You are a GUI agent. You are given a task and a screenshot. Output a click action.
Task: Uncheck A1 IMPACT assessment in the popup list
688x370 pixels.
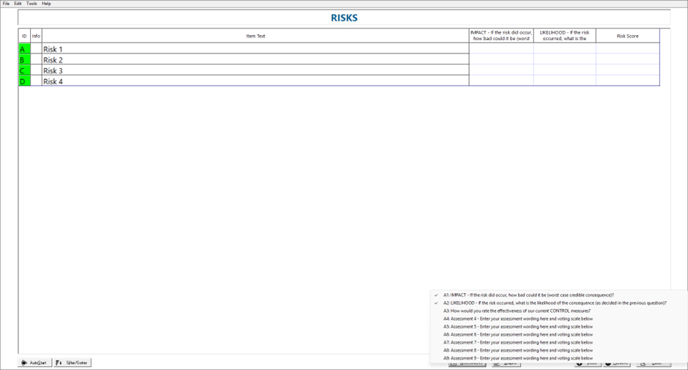point(528,295)
